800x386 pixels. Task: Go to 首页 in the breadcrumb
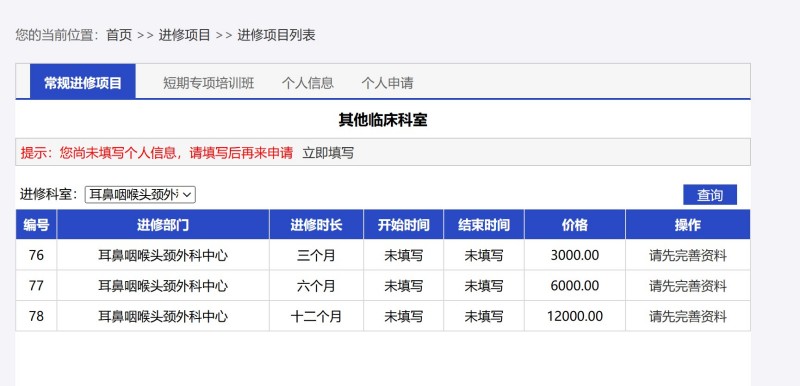click(x=119, y=35)
